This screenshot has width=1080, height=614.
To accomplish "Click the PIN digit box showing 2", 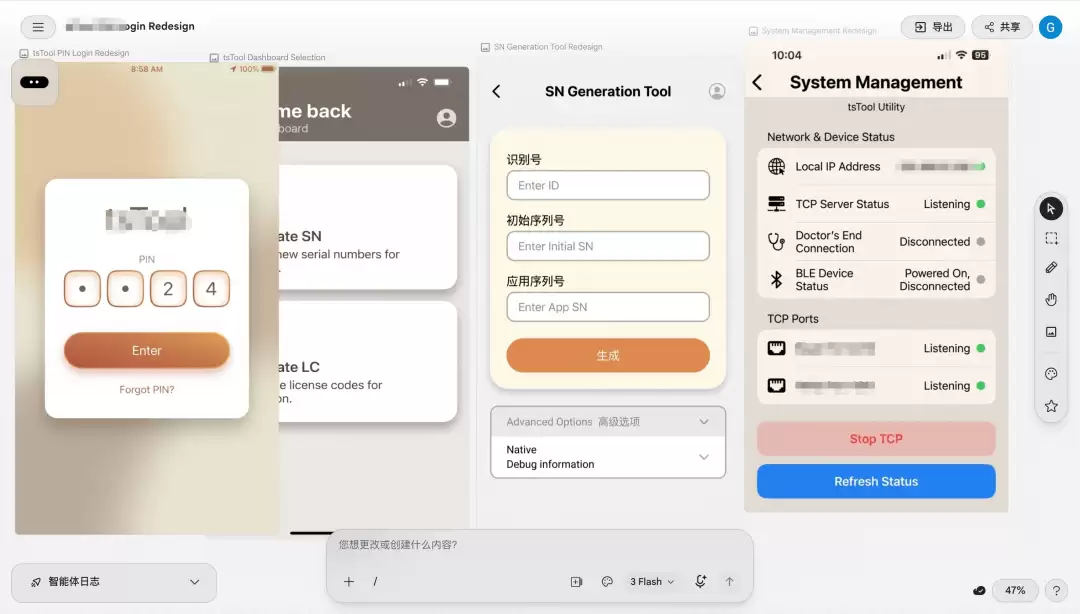I will (168, 289).
